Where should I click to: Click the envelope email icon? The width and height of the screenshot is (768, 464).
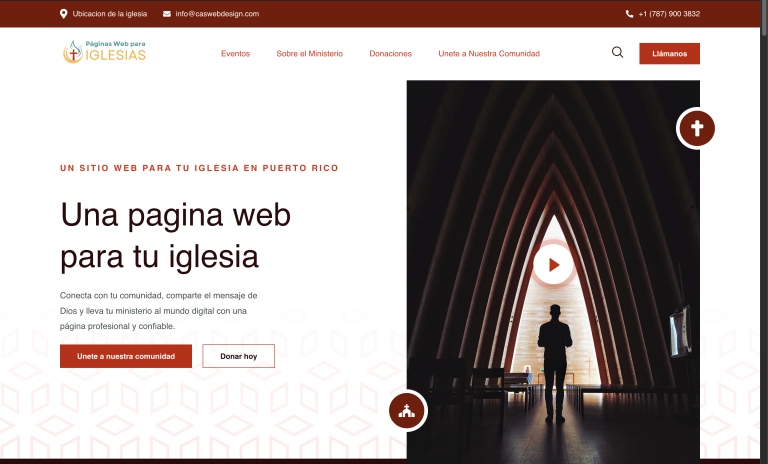pos(167,14)
